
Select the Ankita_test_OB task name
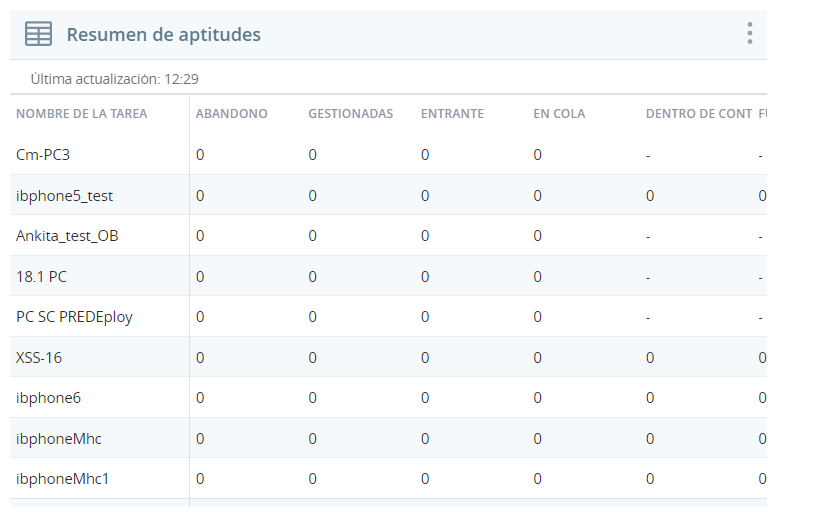pos(67,236)
